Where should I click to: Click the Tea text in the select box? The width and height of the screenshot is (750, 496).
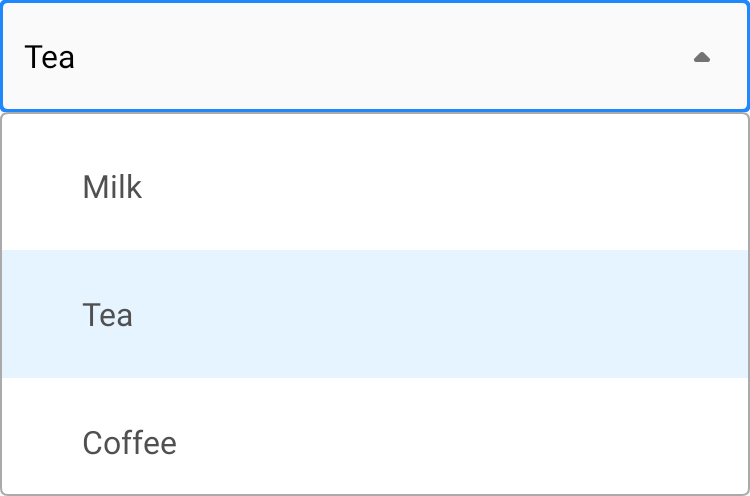pos(50,57)
